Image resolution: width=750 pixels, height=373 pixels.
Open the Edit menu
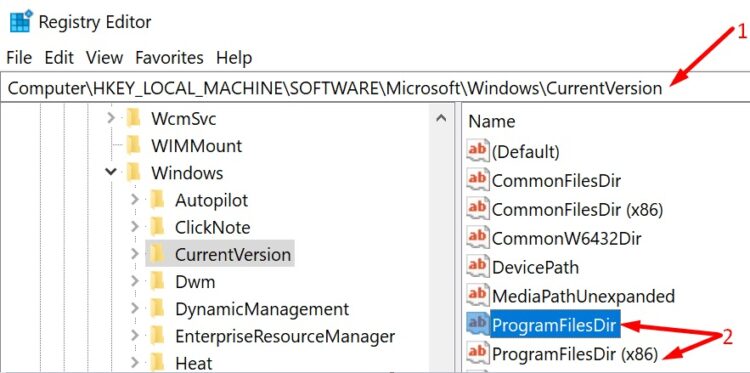coord(59,58)
